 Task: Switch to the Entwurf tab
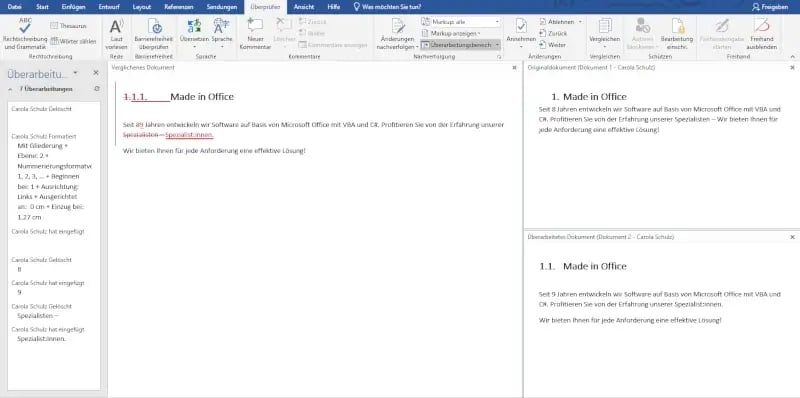(109, 7)
